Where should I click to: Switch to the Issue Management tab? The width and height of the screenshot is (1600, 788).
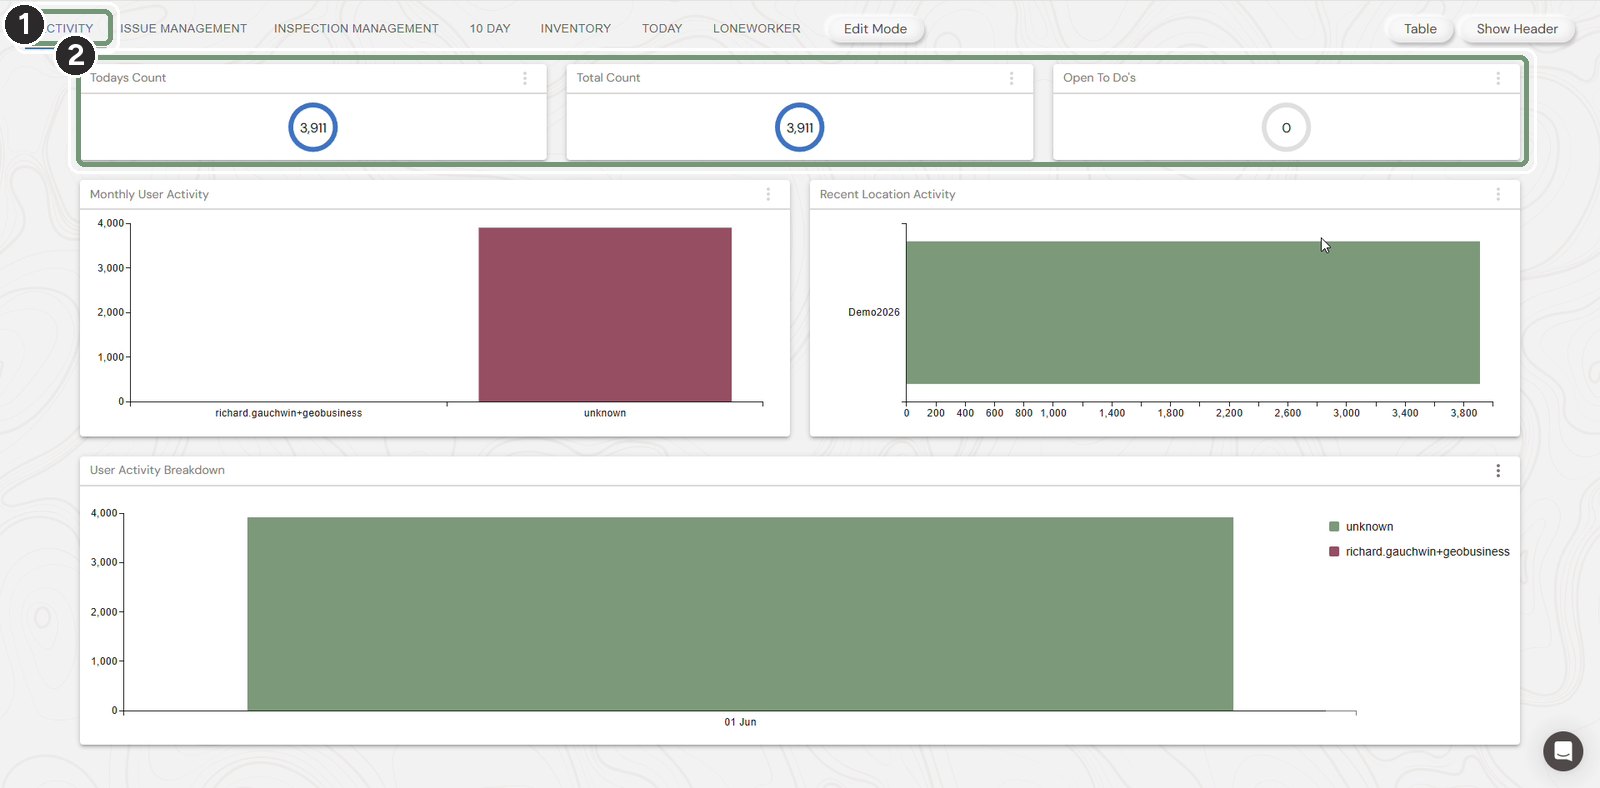183,29
